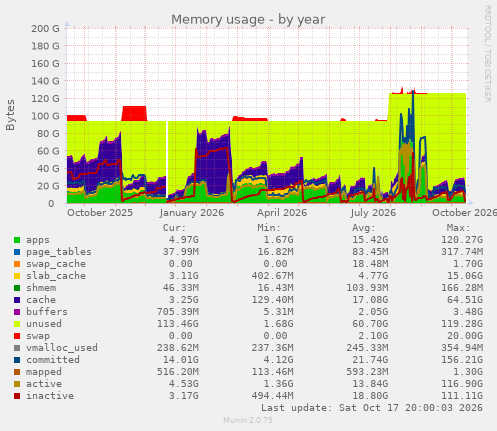
Task: Click the slab_cache average value 4.77G
Action: 373,276
